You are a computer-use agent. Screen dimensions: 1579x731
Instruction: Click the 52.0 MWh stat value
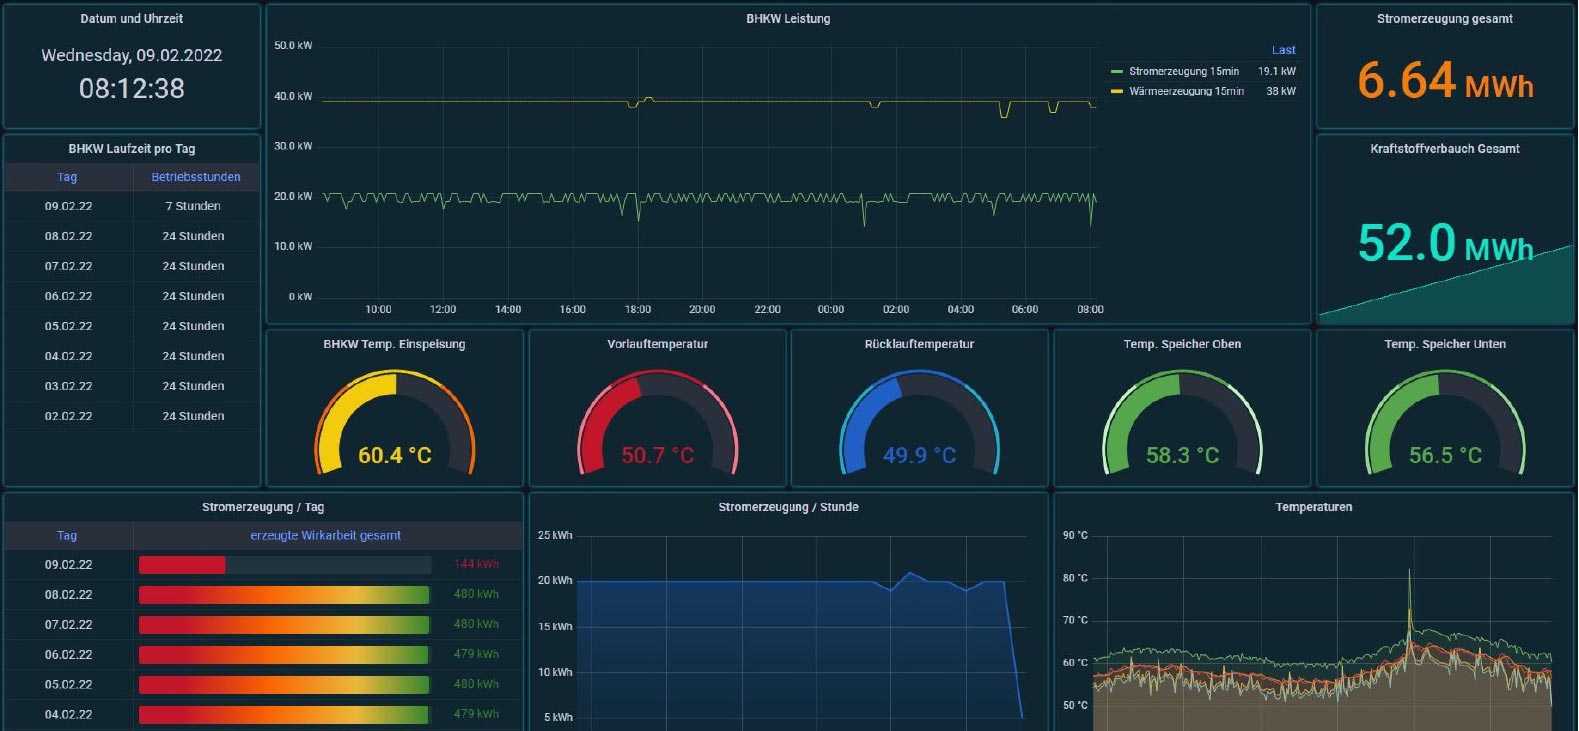[1444, 243]
